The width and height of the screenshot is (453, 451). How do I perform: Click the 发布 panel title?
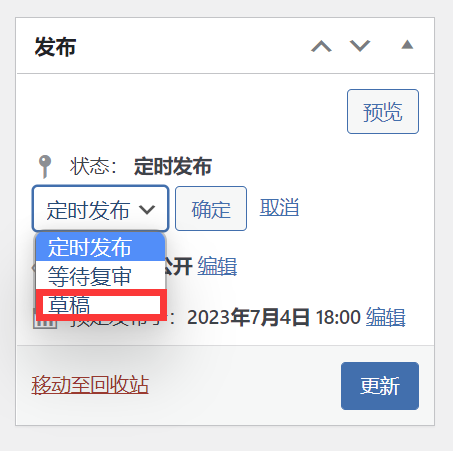coord(55,47)
